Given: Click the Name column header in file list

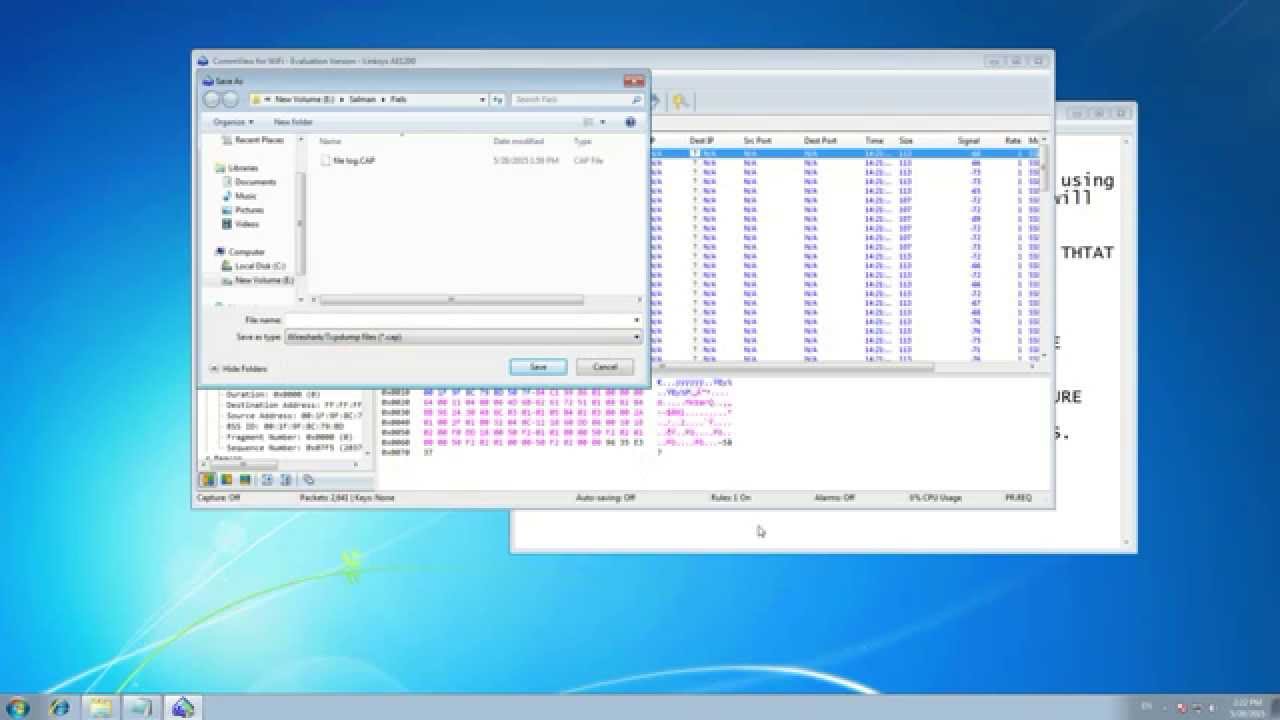Looking at the screenshot, I should pyautogui.click(x=330, y=141).
